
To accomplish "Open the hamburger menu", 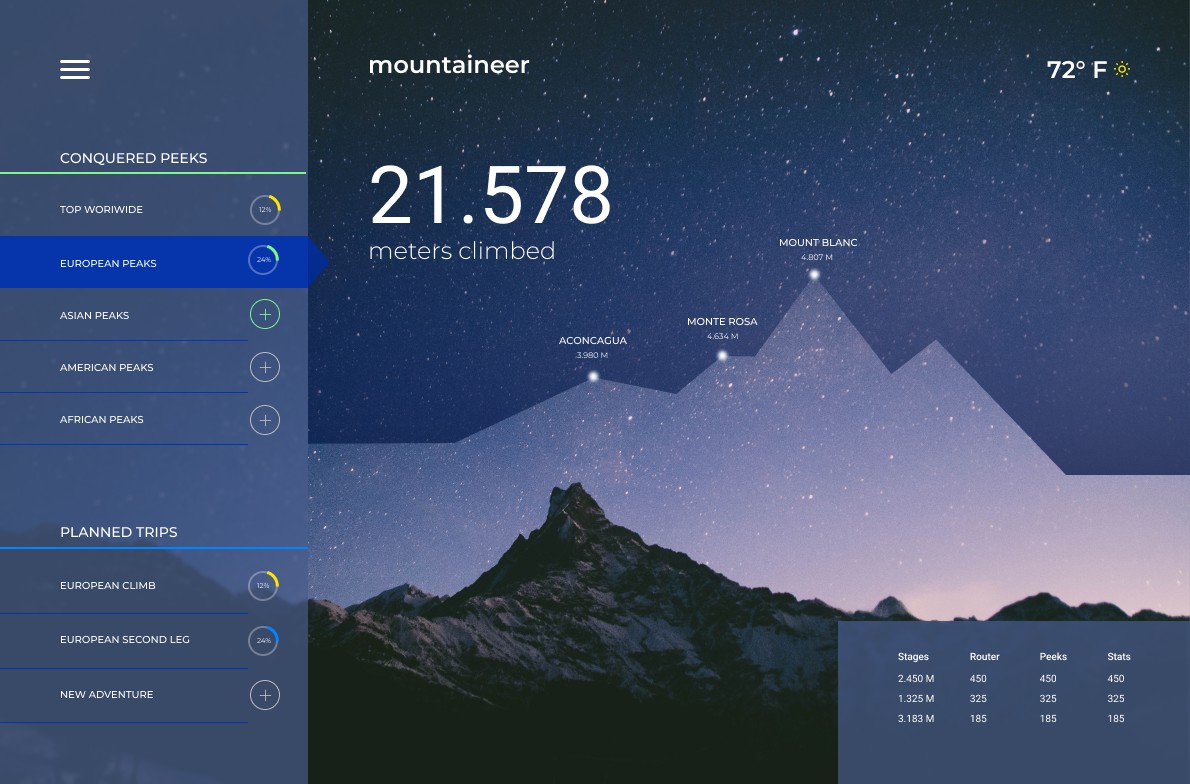I will 75,69.
